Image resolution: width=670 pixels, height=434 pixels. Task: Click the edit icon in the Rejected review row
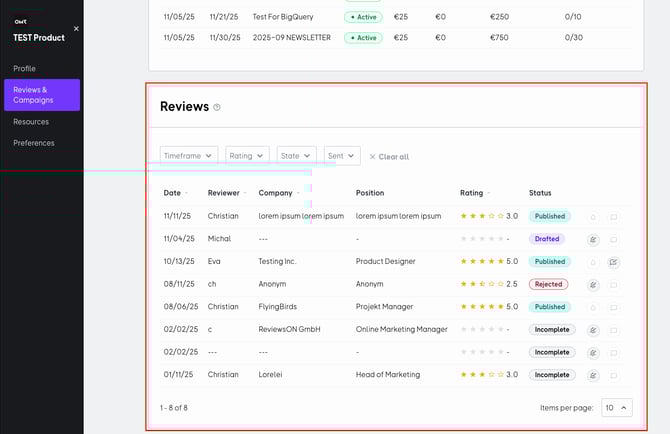(x=593, y=285)
